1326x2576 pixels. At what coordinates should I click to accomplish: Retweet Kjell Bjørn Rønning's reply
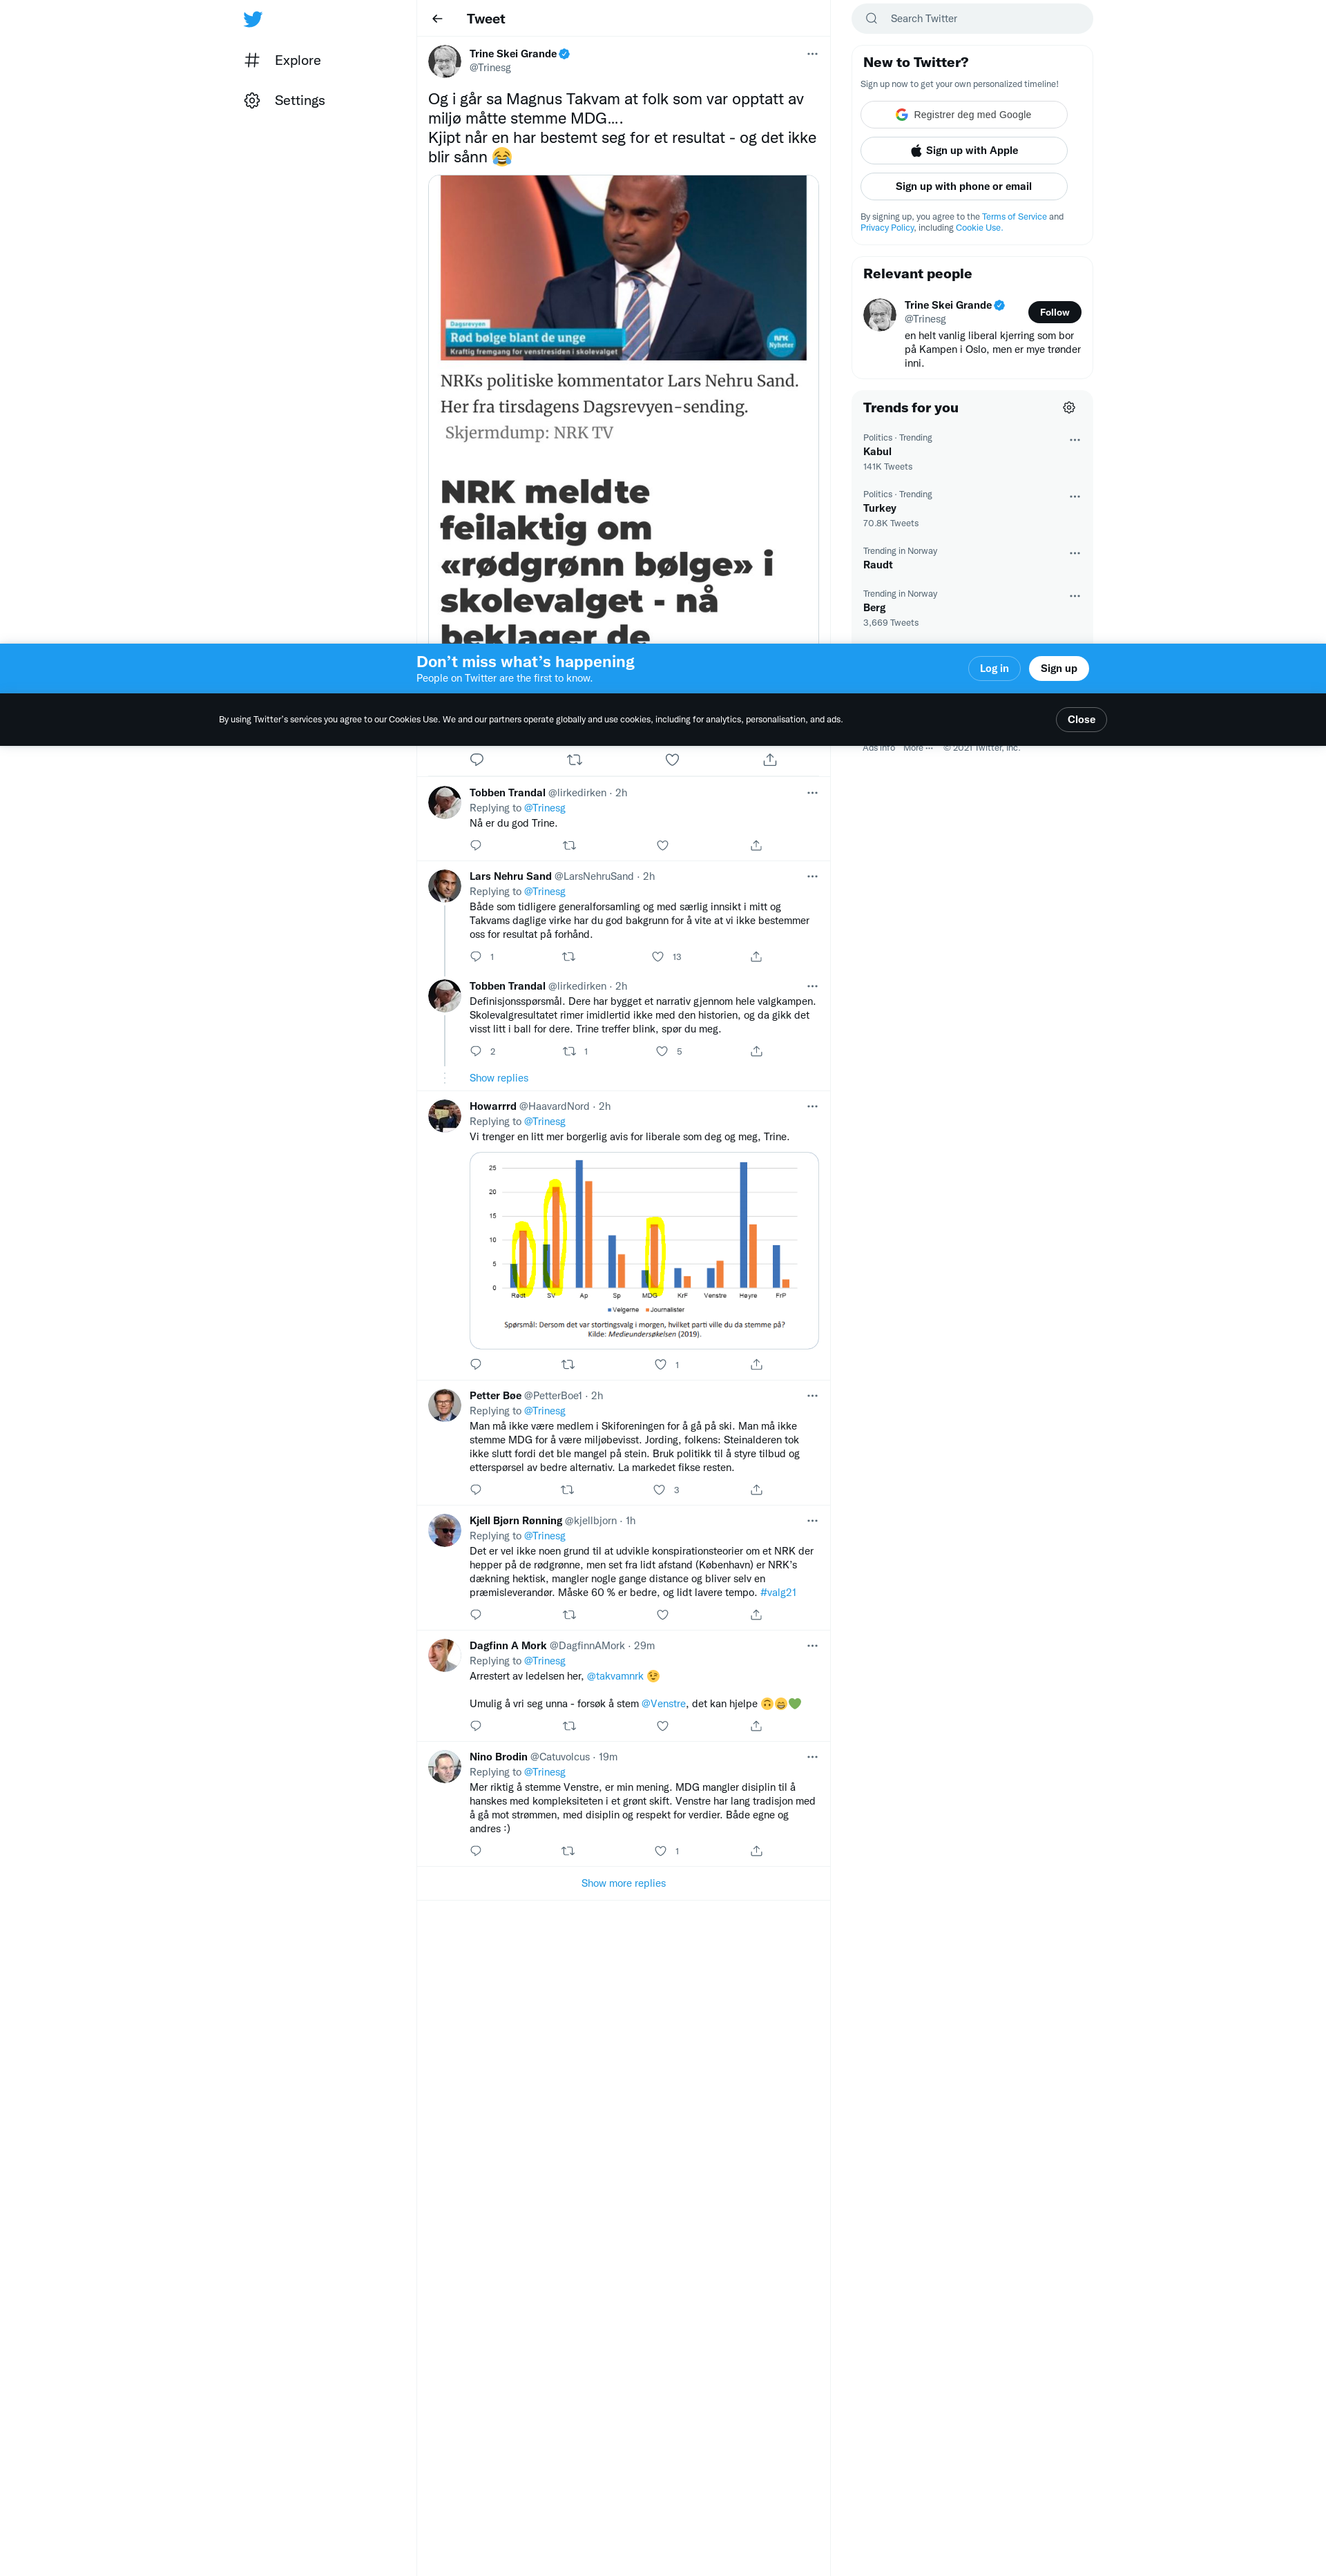pyautogui.click(x=569, y=1614)
